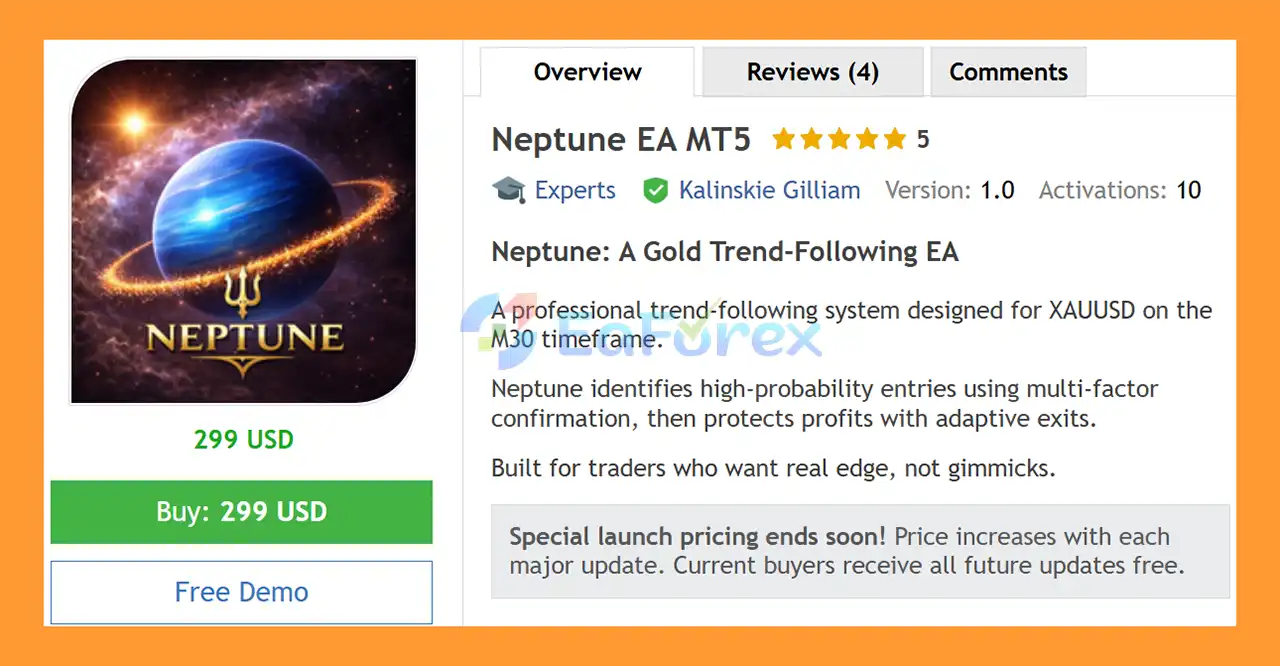Screen dimensions: 1280x666
Task: Select the fifth rating star
Action: point(894,140)
